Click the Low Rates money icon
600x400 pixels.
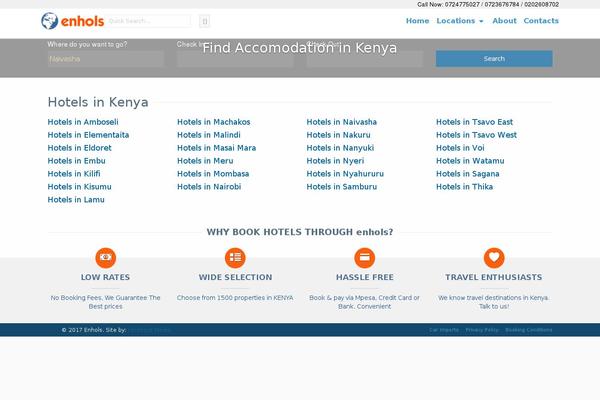pos(106,258)
